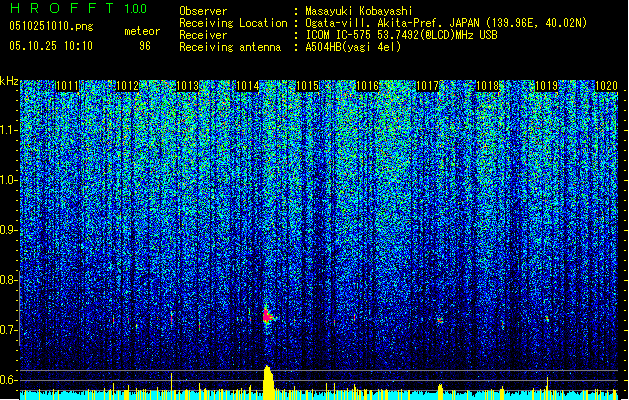Click the 0.9 kHz axis tick label
This screenshot has height=400, width=629.
8,230
